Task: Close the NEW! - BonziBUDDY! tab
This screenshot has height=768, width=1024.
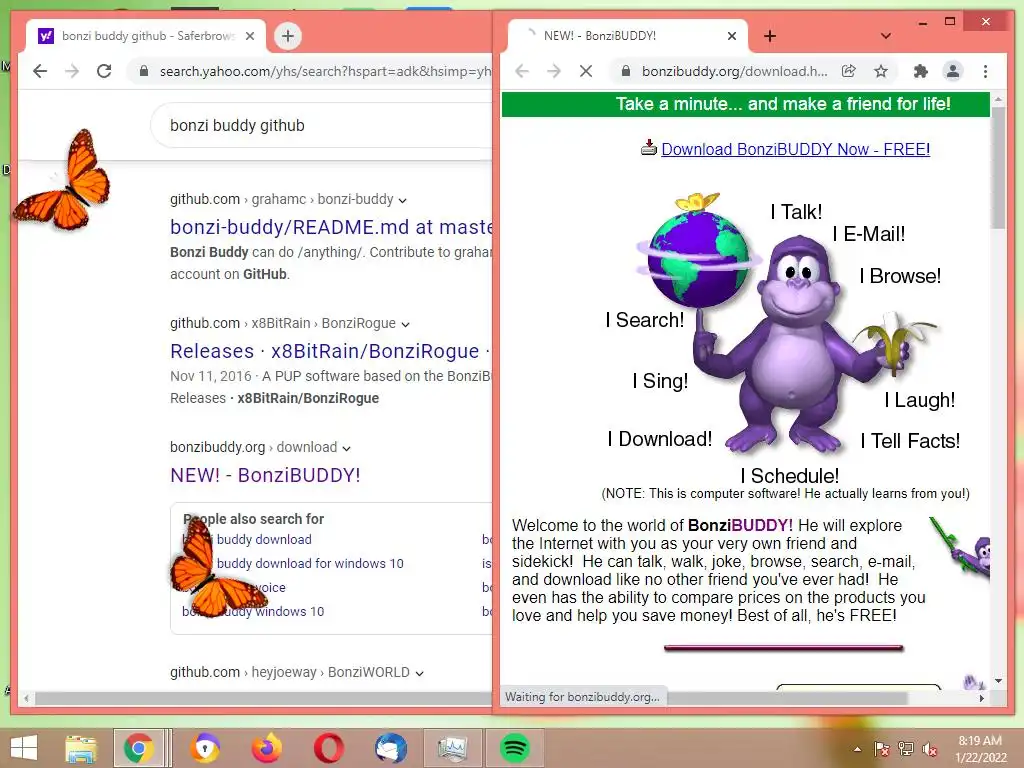Action: (732, 36)
